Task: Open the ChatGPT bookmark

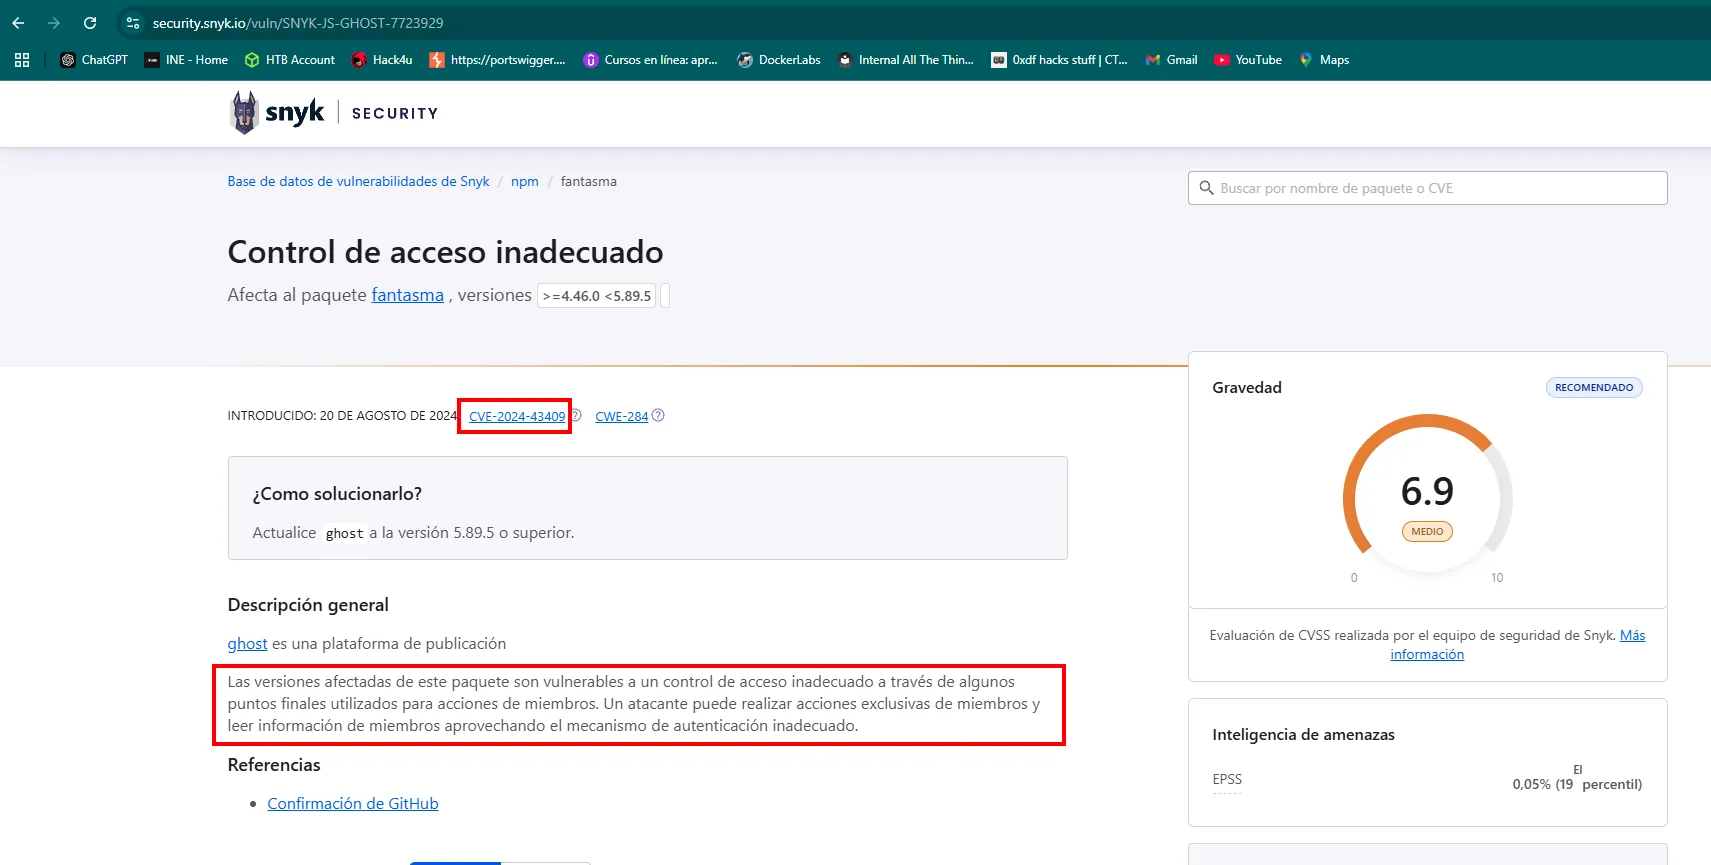Action: click(94, 60)
